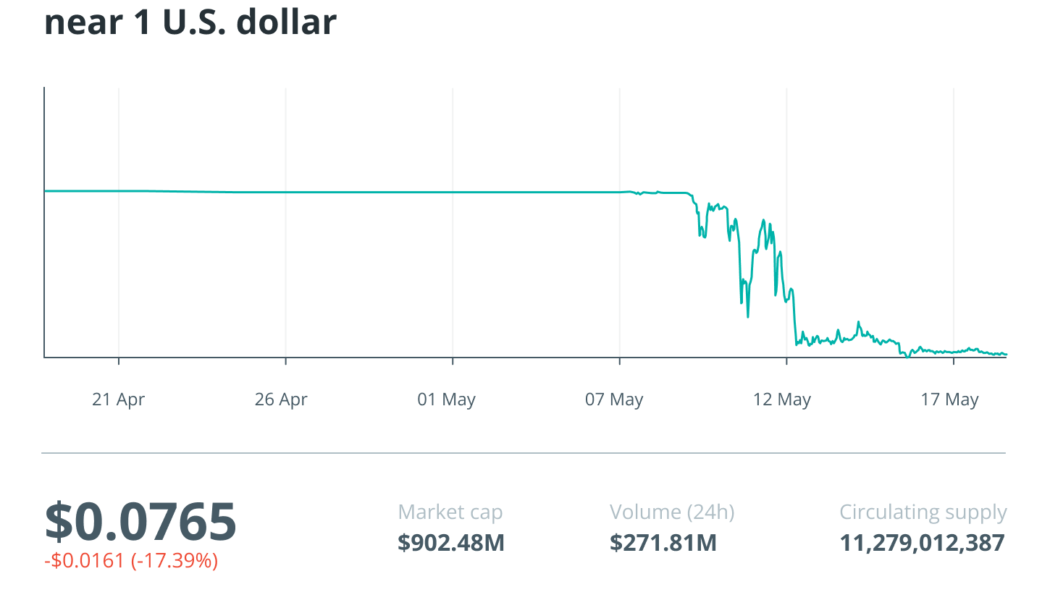Click the 17 May axis label

point(949,400)
